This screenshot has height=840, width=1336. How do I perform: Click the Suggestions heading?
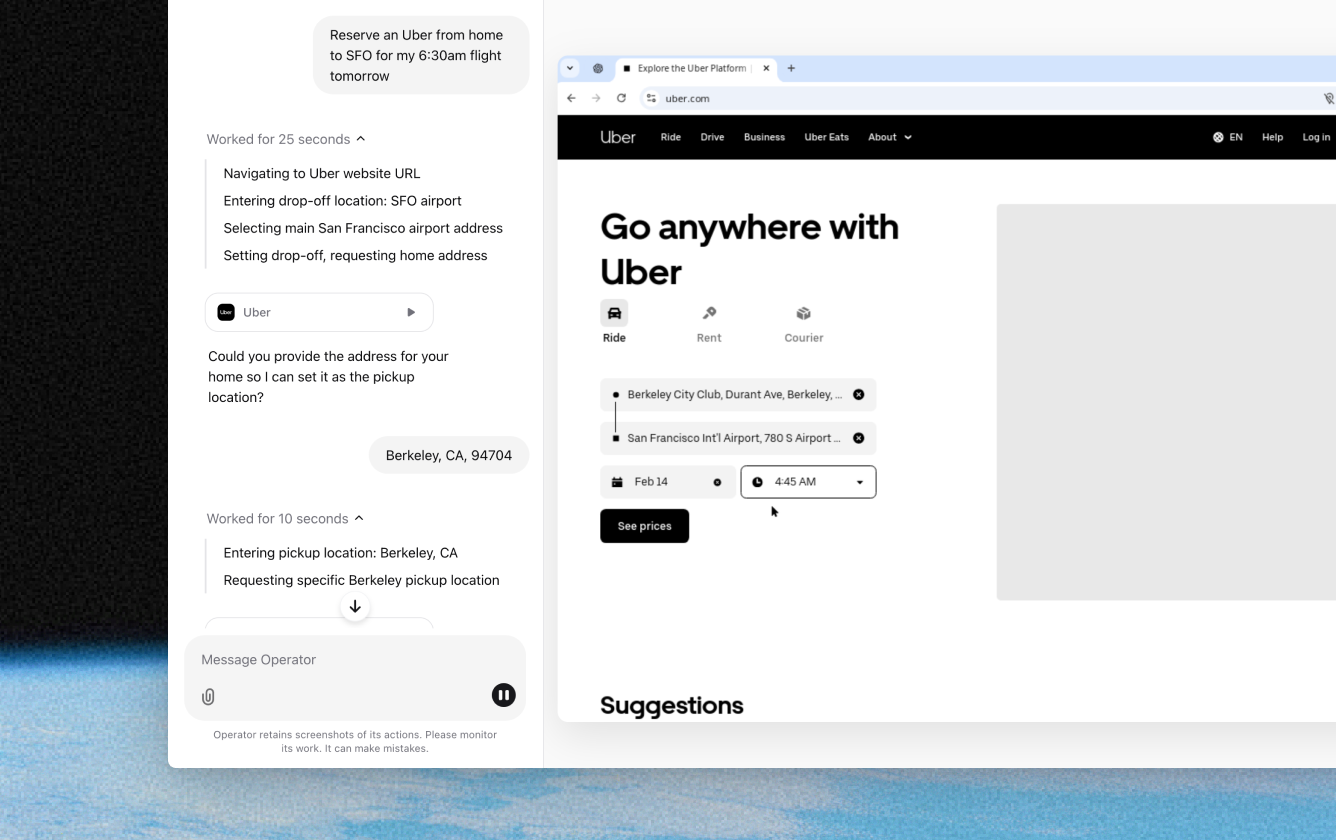pos(672,705)
